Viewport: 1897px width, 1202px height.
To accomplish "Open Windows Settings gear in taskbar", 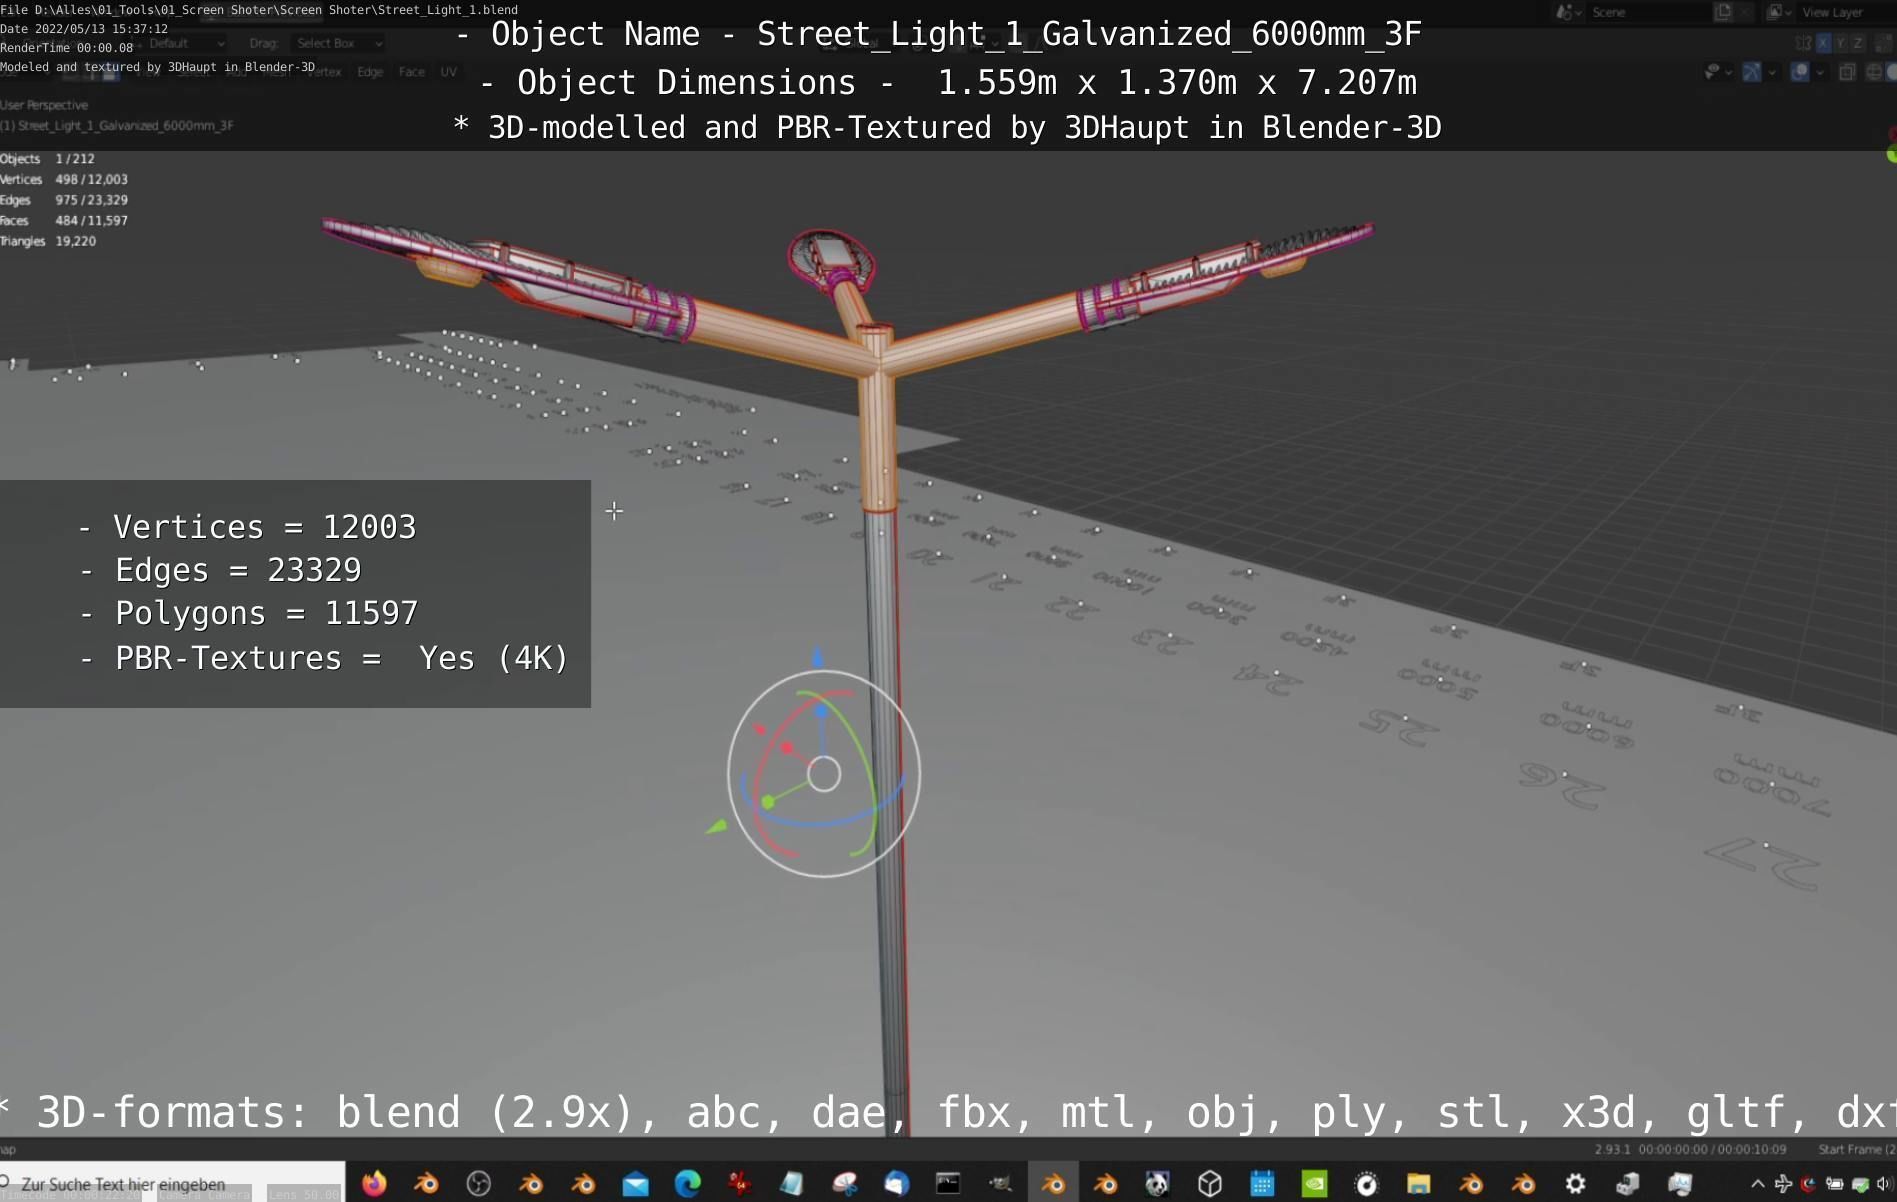I will click(x=1575, y=1184).
